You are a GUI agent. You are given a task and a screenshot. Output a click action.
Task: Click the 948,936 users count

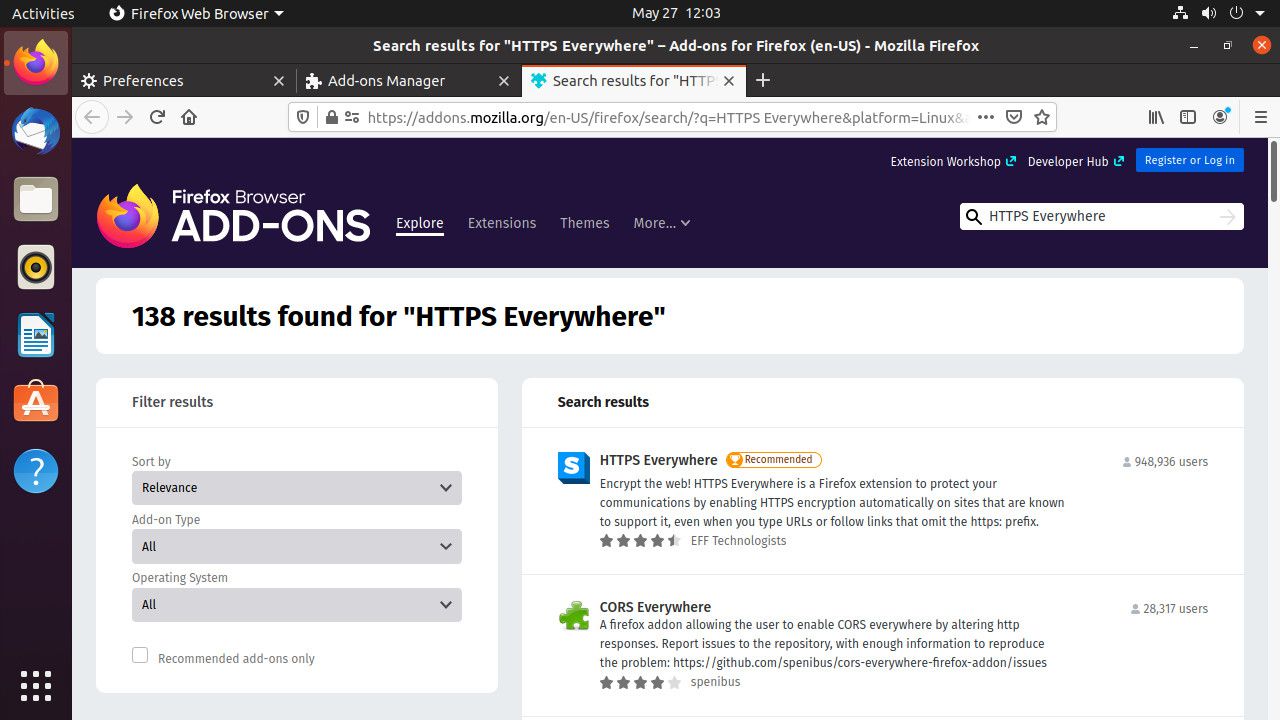coord(1165,462)
